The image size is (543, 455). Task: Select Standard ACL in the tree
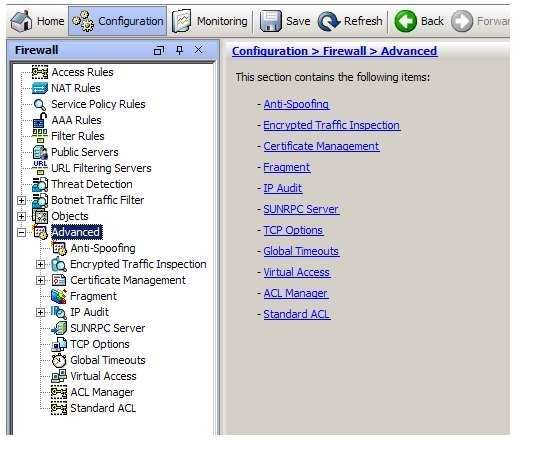(103, 408)
